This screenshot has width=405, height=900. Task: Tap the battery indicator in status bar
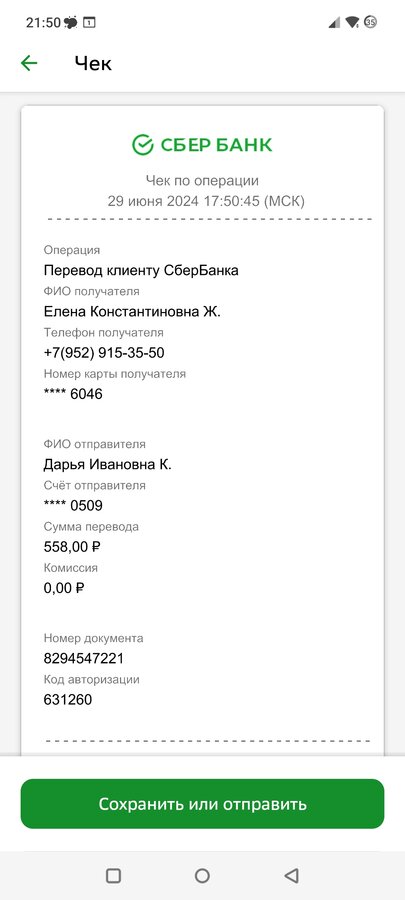(371, 23)
